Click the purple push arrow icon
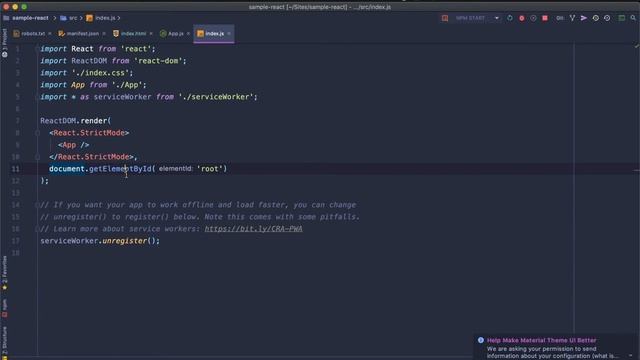This screenshot has width=640, height=360. click(584, 18)
